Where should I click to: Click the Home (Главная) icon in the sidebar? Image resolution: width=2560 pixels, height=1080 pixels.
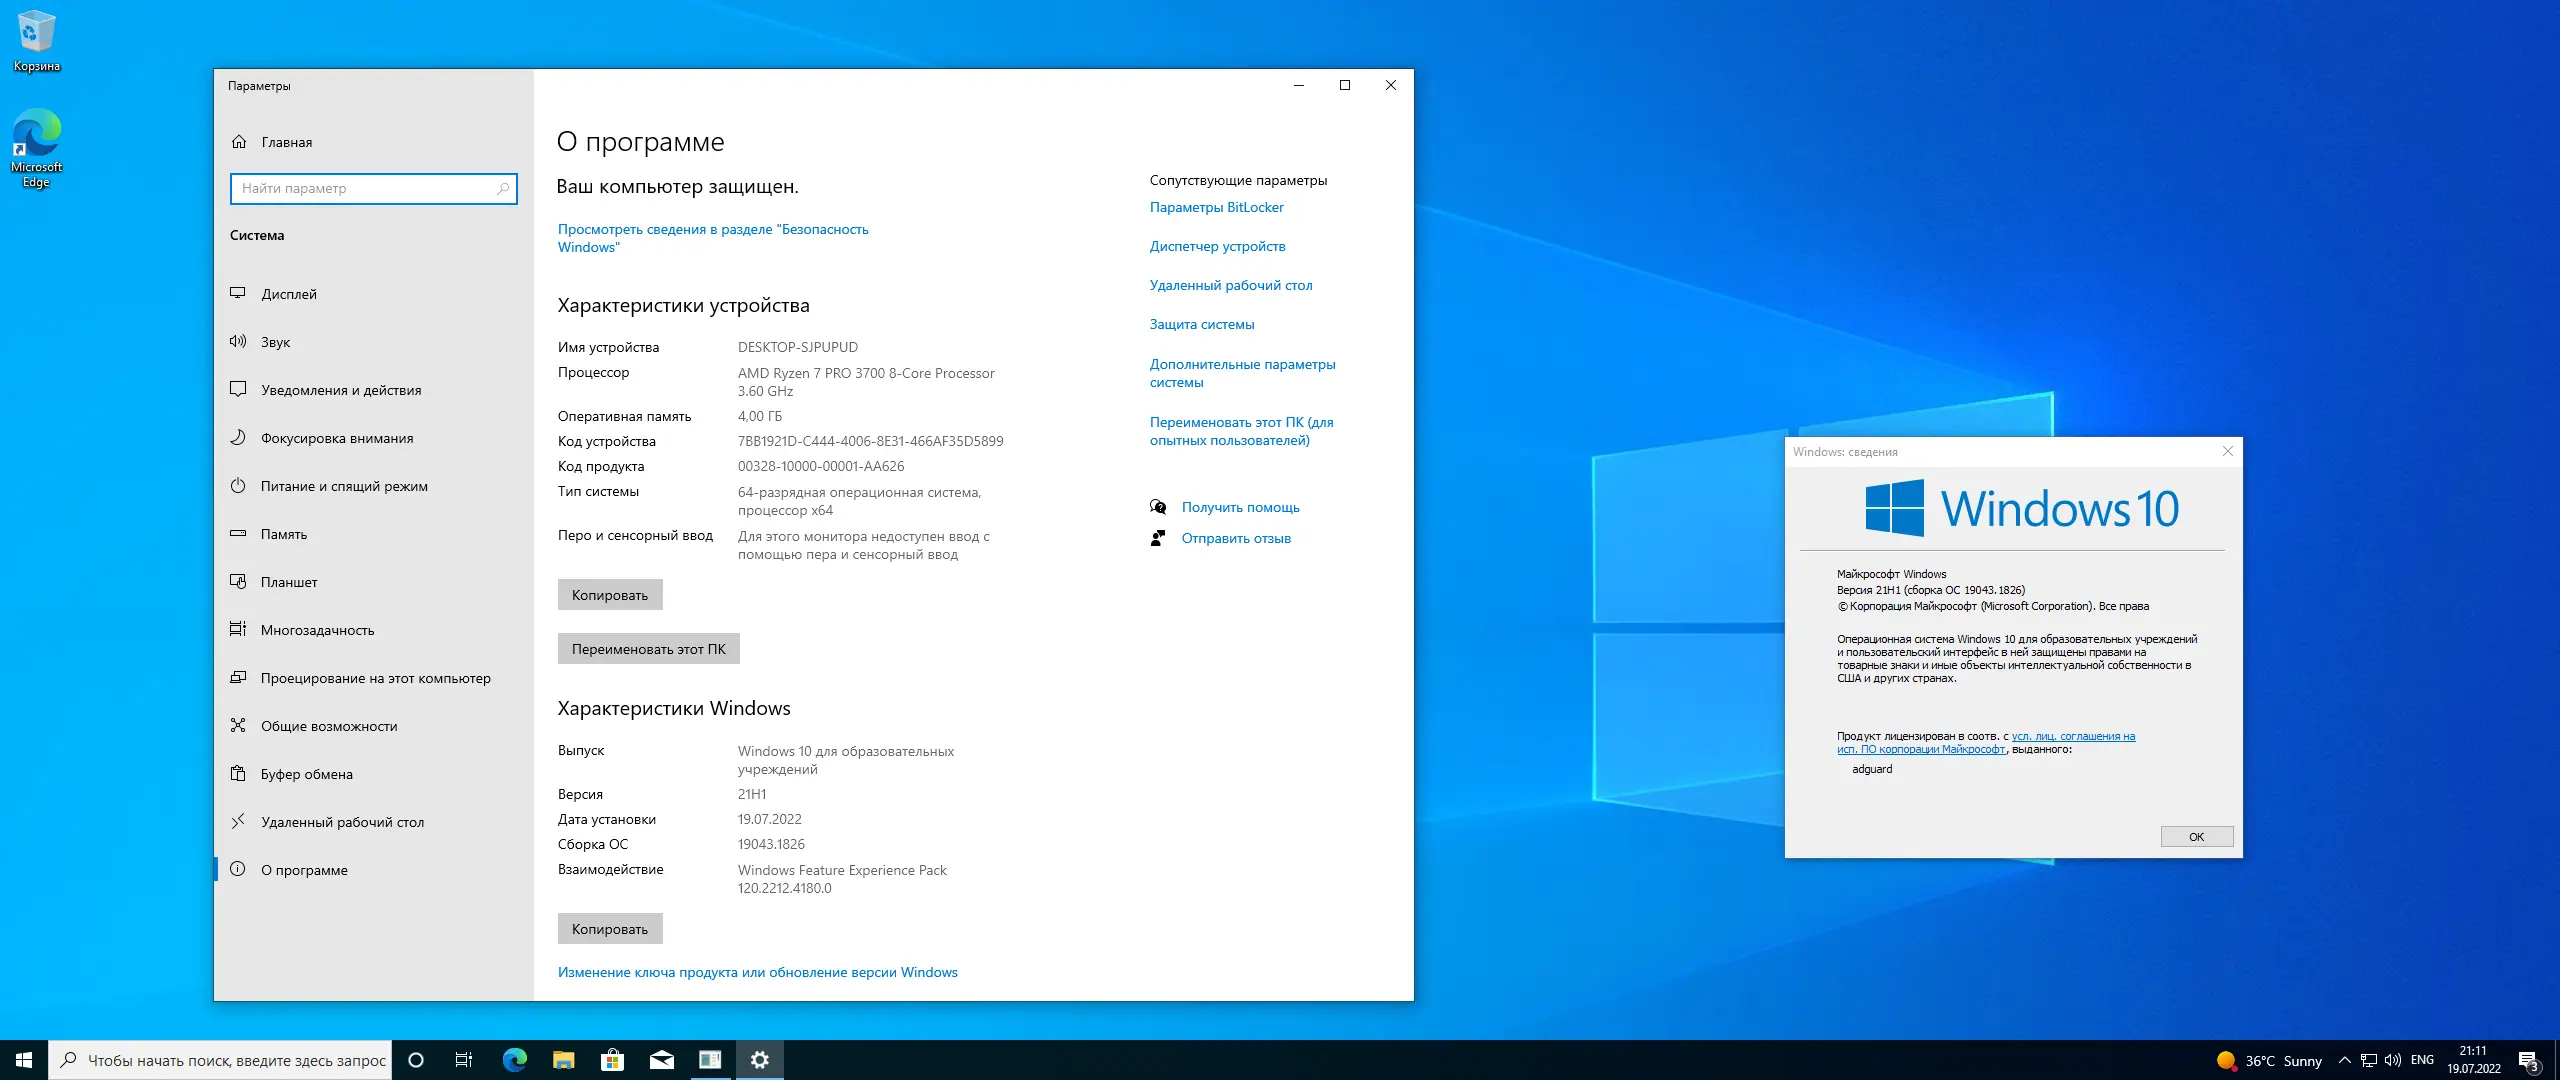coord(239,142)
